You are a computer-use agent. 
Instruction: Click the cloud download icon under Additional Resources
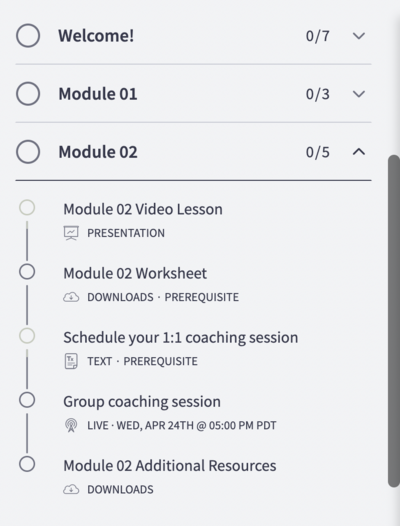[71, 490]
